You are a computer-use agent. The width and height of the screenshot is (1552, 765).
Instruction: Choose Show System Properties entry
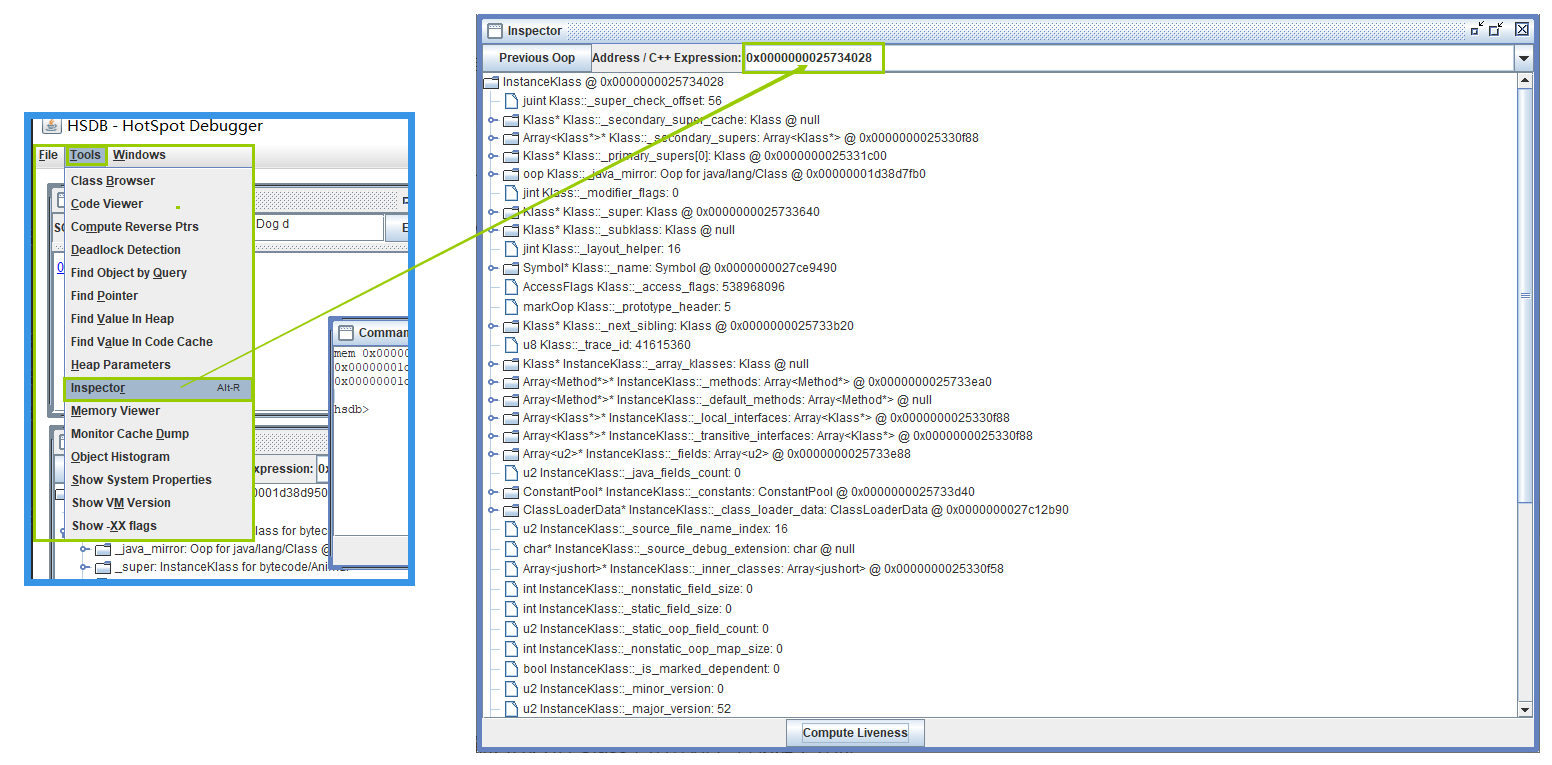[158, 480]
